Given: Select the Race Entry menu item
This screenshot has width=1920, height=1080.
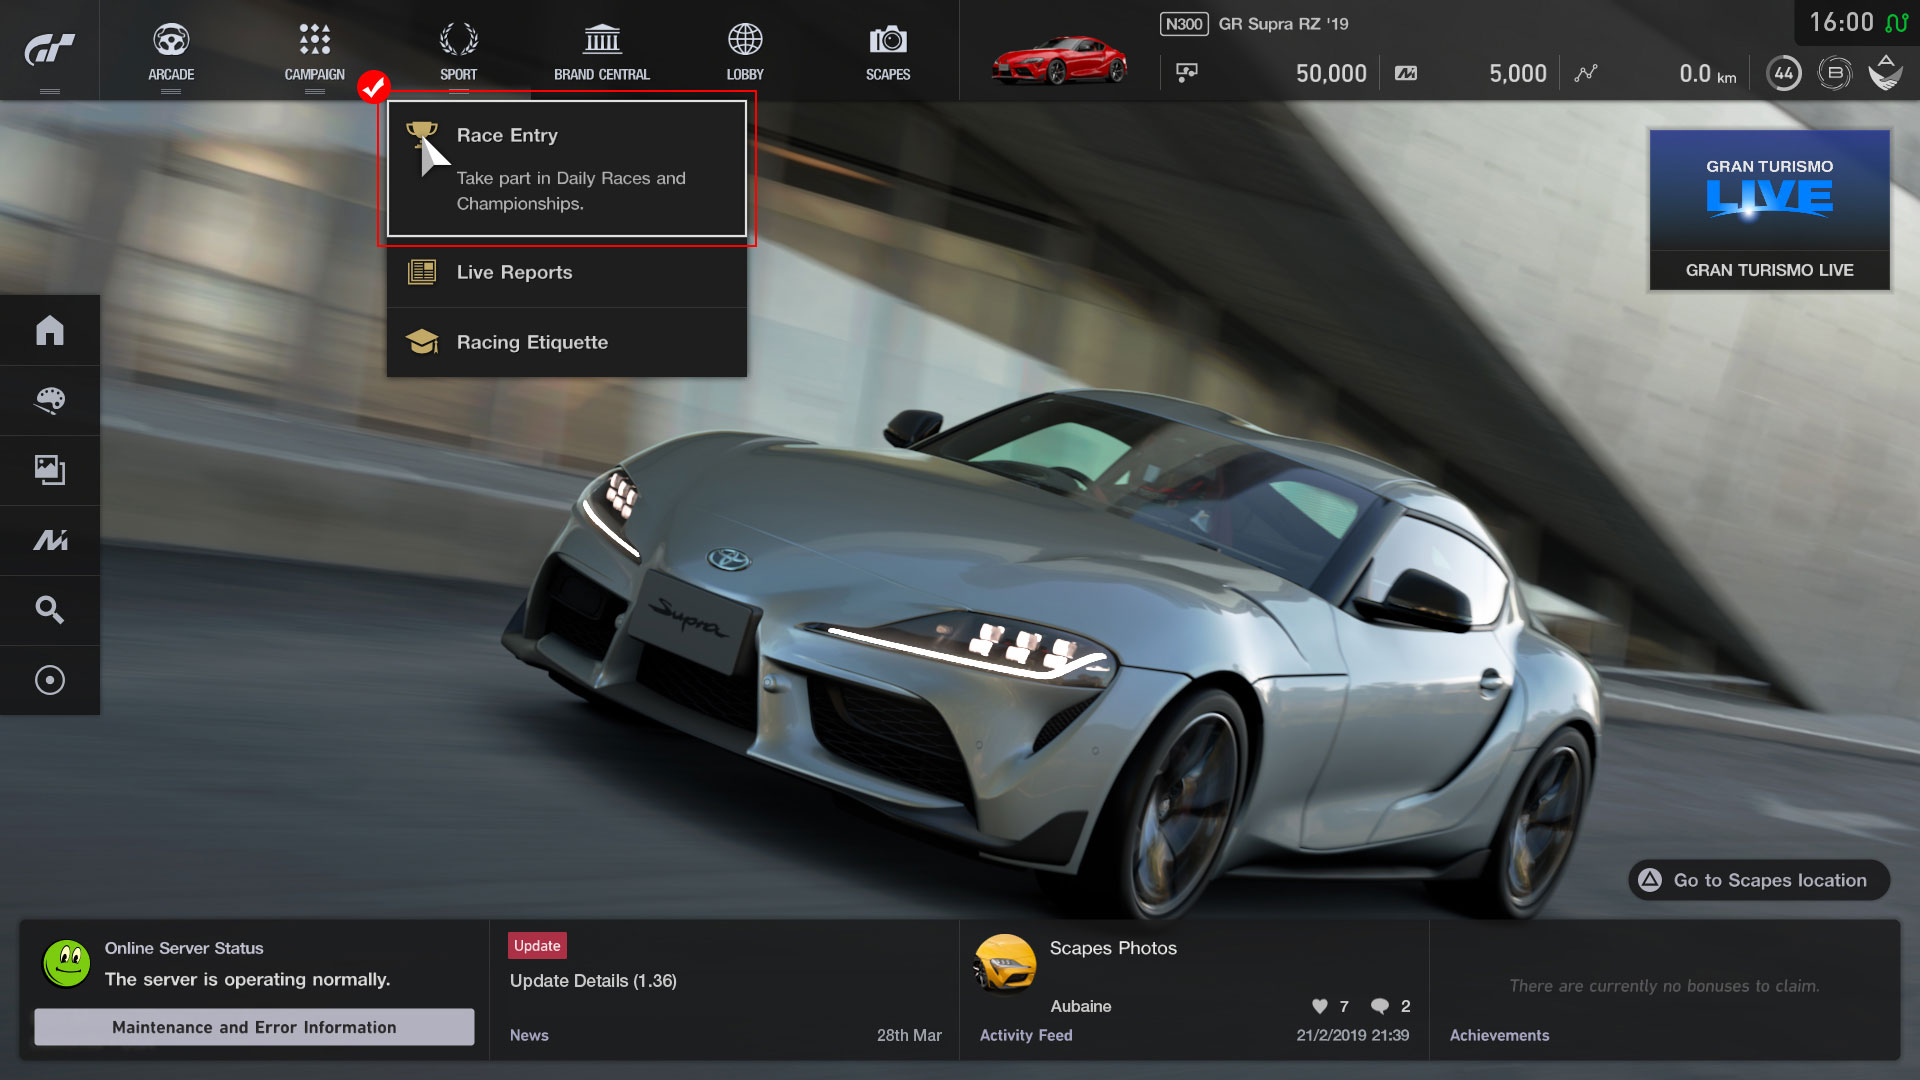Looking at the screenshot, I should click(567, 168).
